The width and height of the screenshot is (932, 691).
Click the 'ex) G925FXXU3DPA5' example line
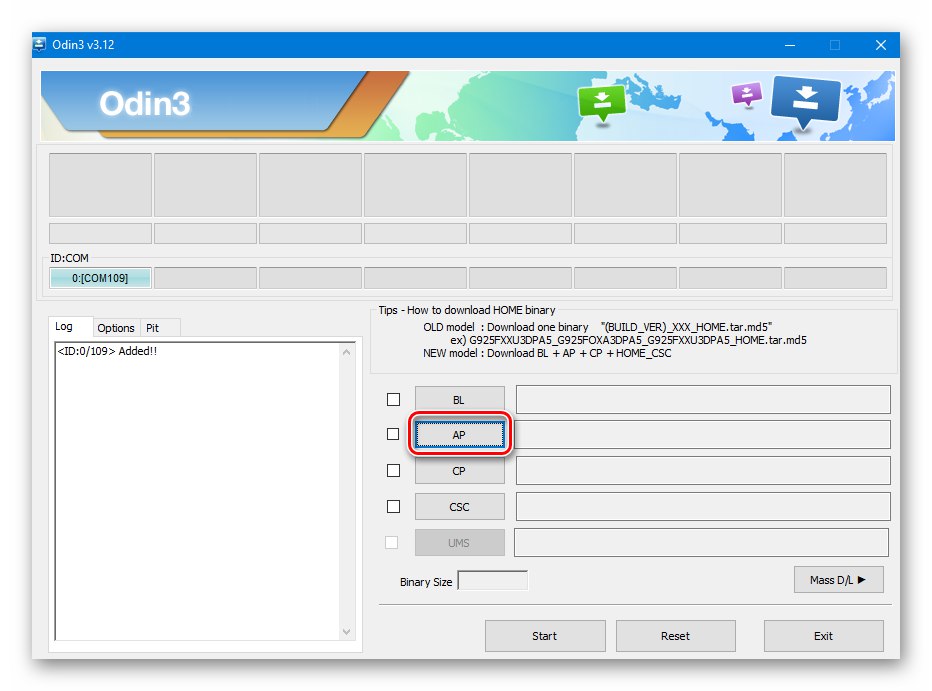point(628,340)
